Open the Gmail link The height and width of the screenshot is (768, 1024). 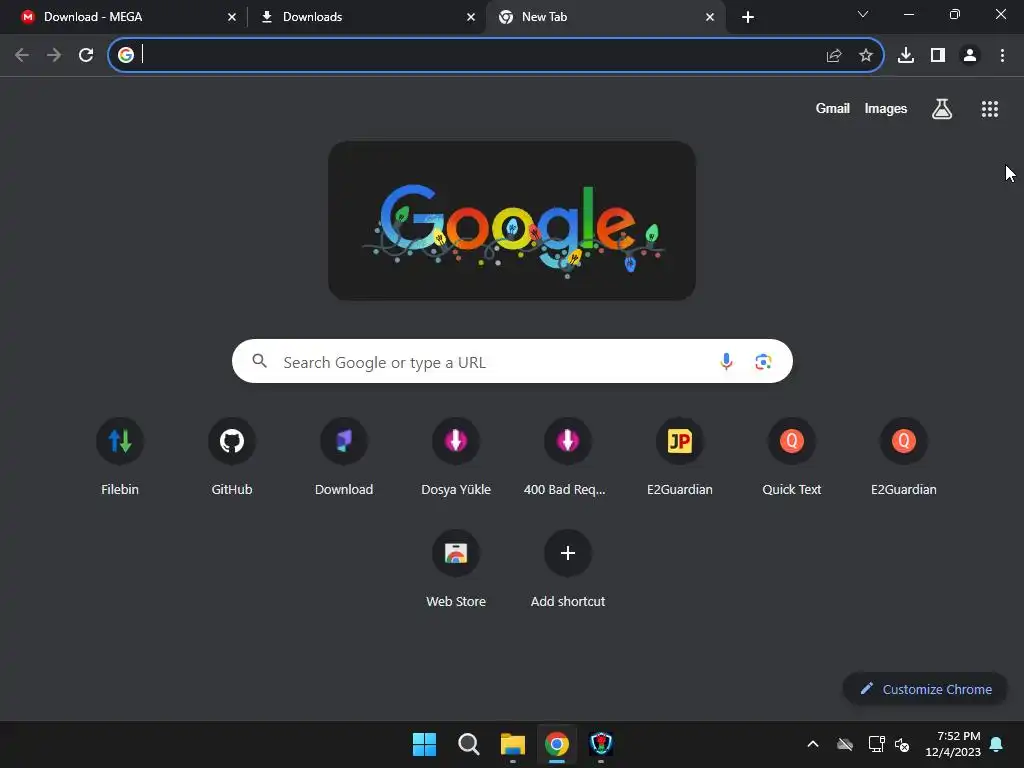coord(833,108)
